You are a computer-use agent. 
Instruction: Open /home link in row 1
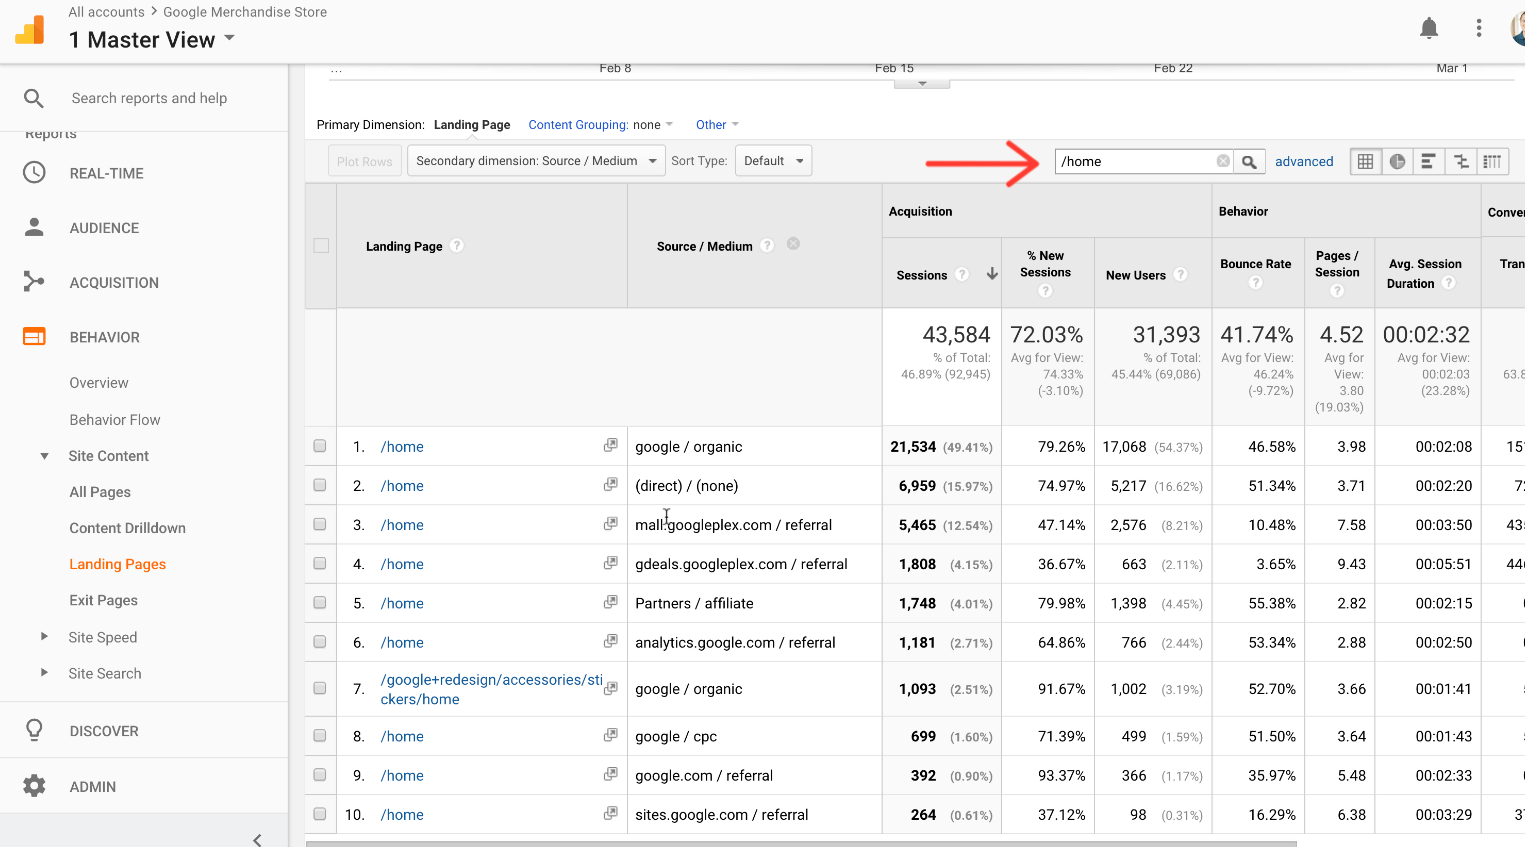[402, 446]
